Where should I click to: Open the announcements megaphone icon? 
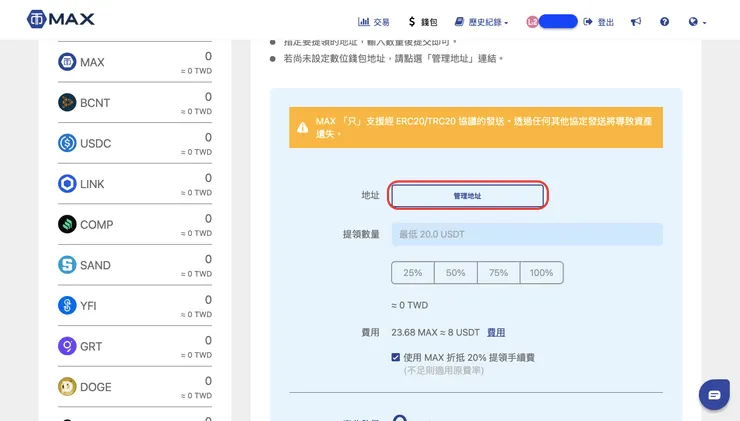coord(636,22)
